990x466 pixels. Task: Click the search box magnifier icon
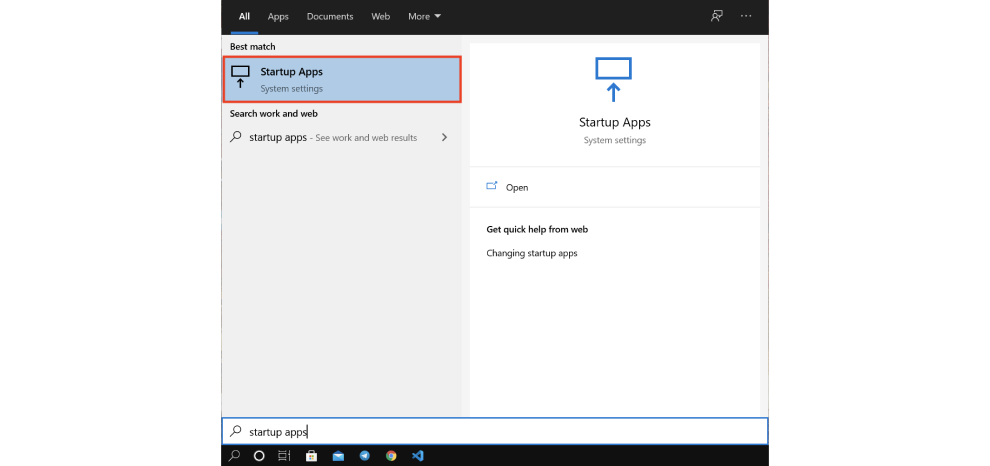[x=236, y=431]
